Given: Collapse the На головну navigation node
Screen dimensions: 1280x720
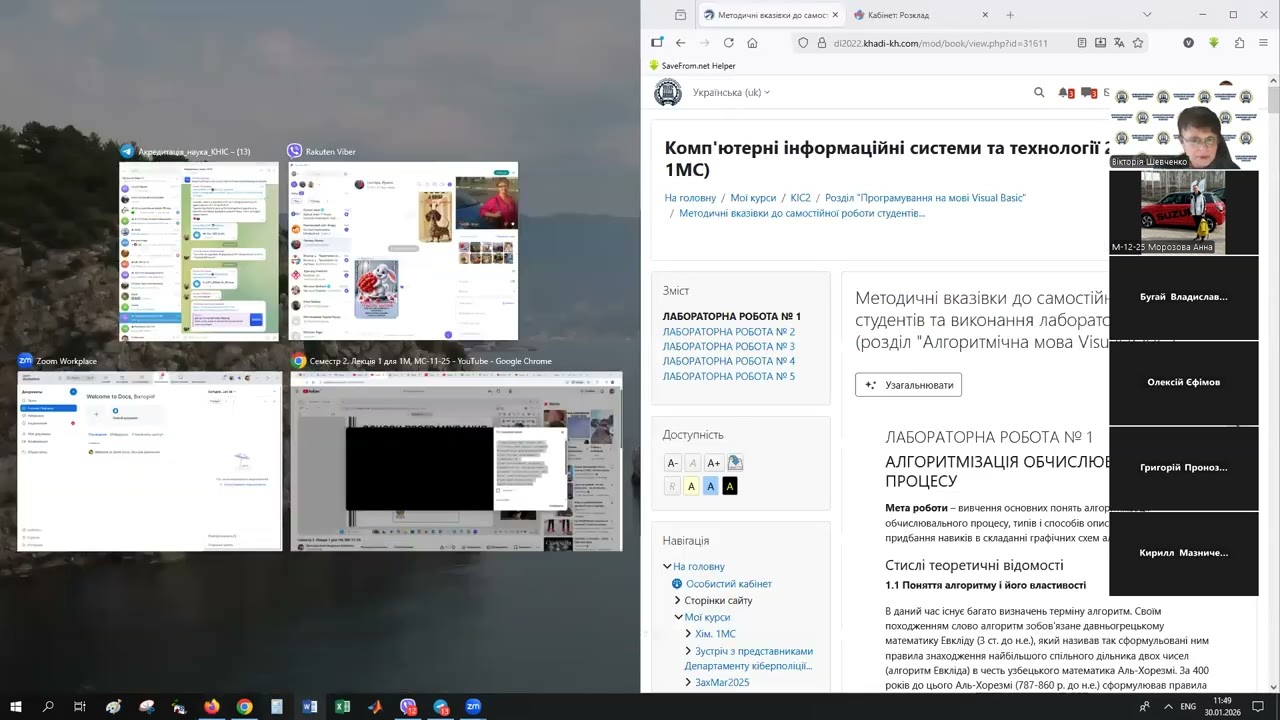Looking at the screenshot, I should coord(667,566).
